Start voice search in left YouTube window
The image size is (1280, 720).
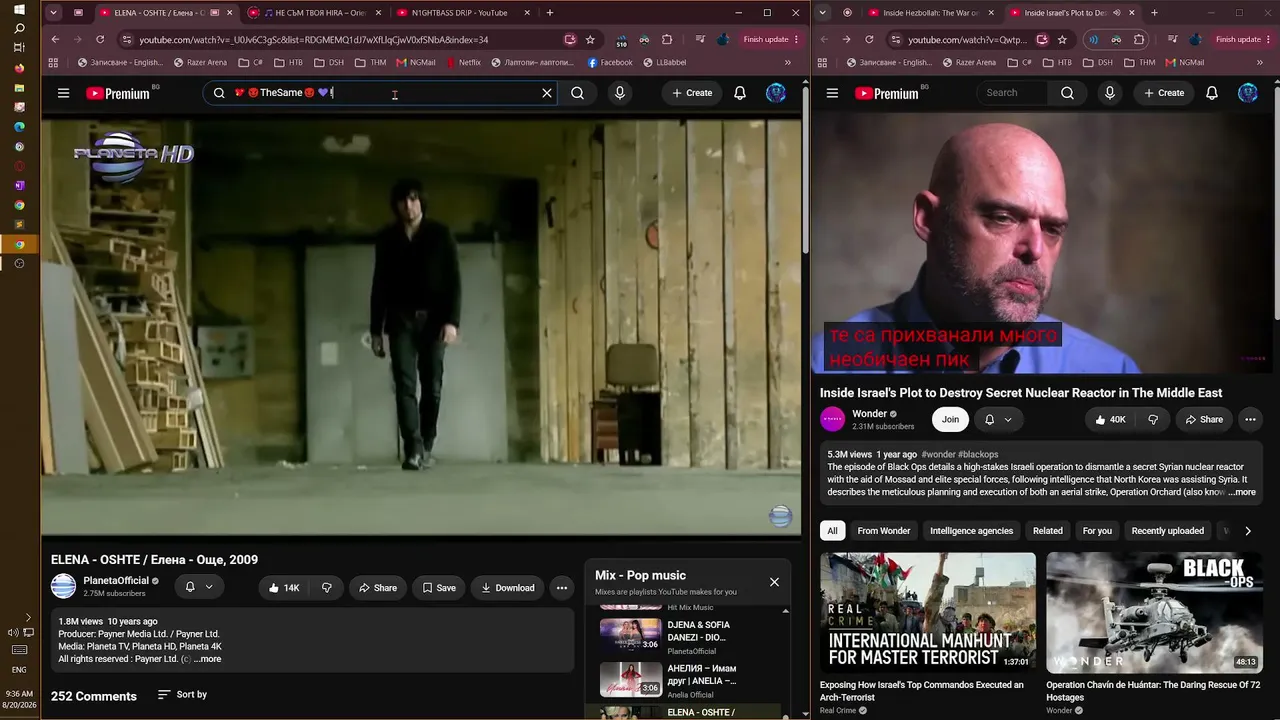(x=620, y=93)
